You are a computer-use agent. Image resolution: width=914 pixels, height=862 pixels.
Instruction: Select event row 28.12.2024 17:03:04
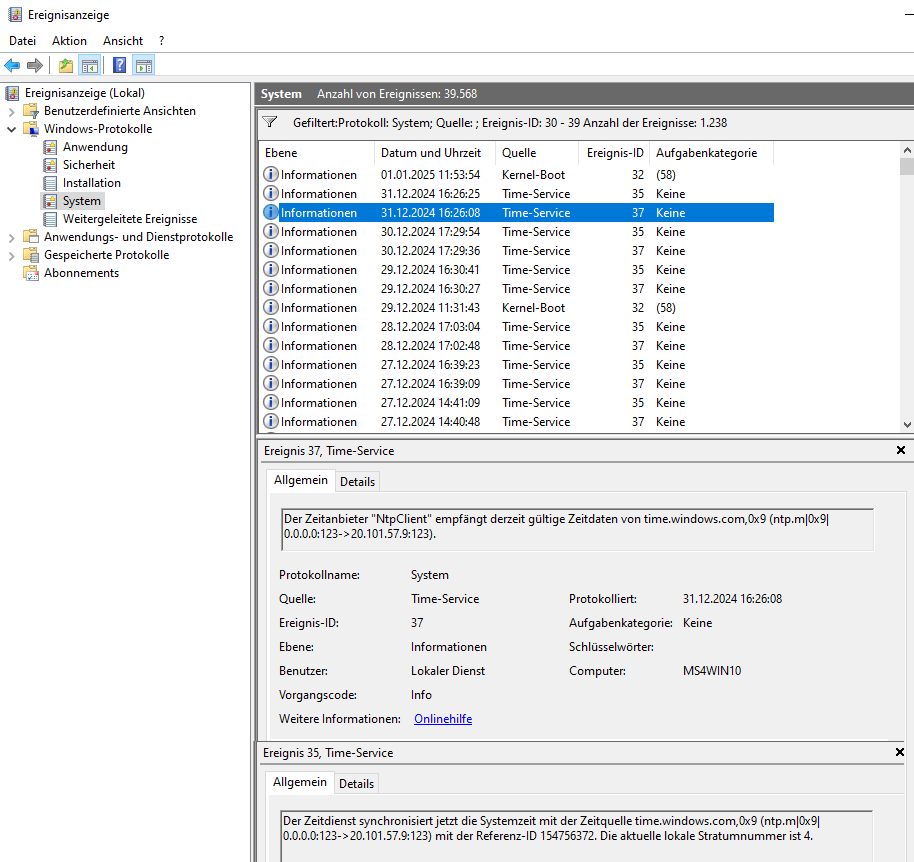(518, 326)
